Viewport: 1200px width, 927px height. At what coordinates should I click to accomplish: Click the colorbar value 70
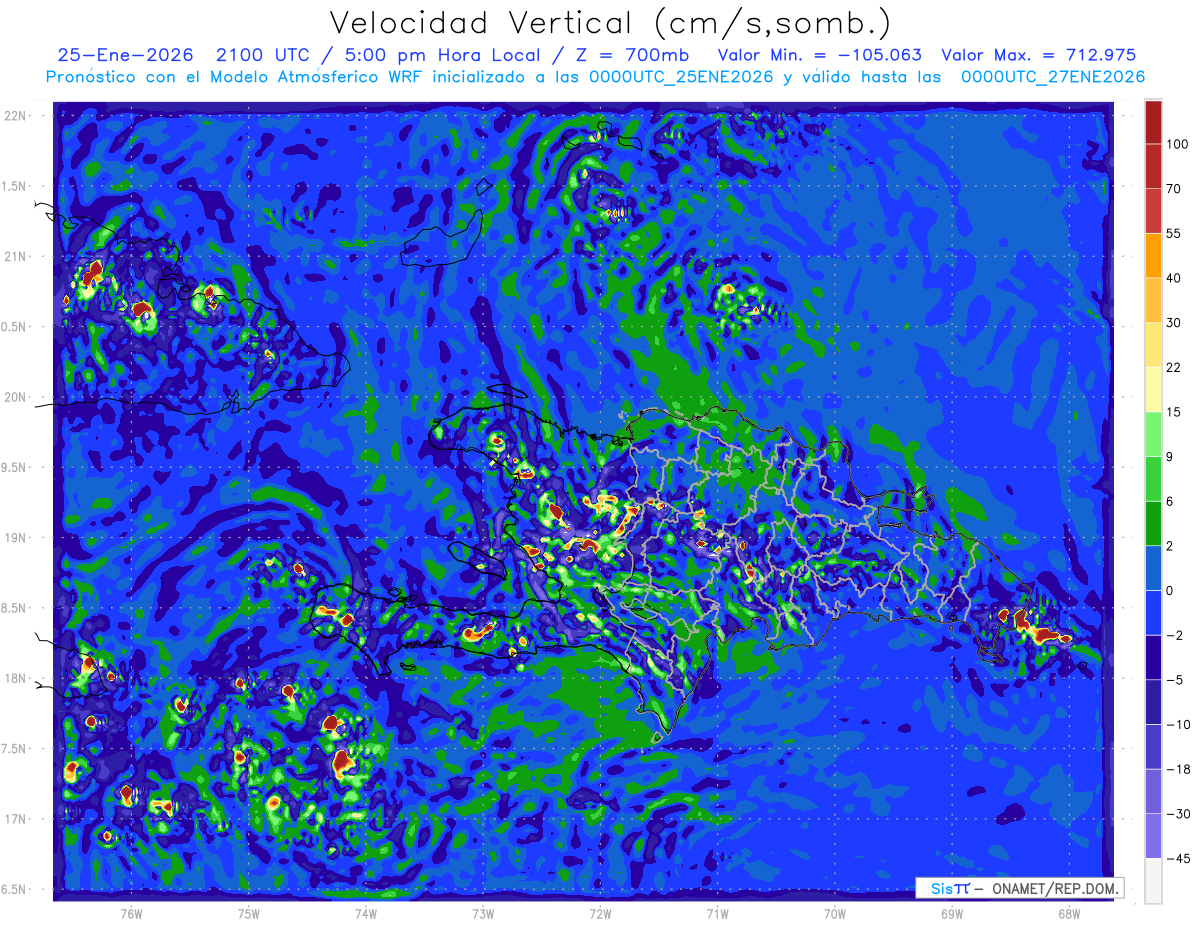pyautogui.click(x=1174, y=188)
